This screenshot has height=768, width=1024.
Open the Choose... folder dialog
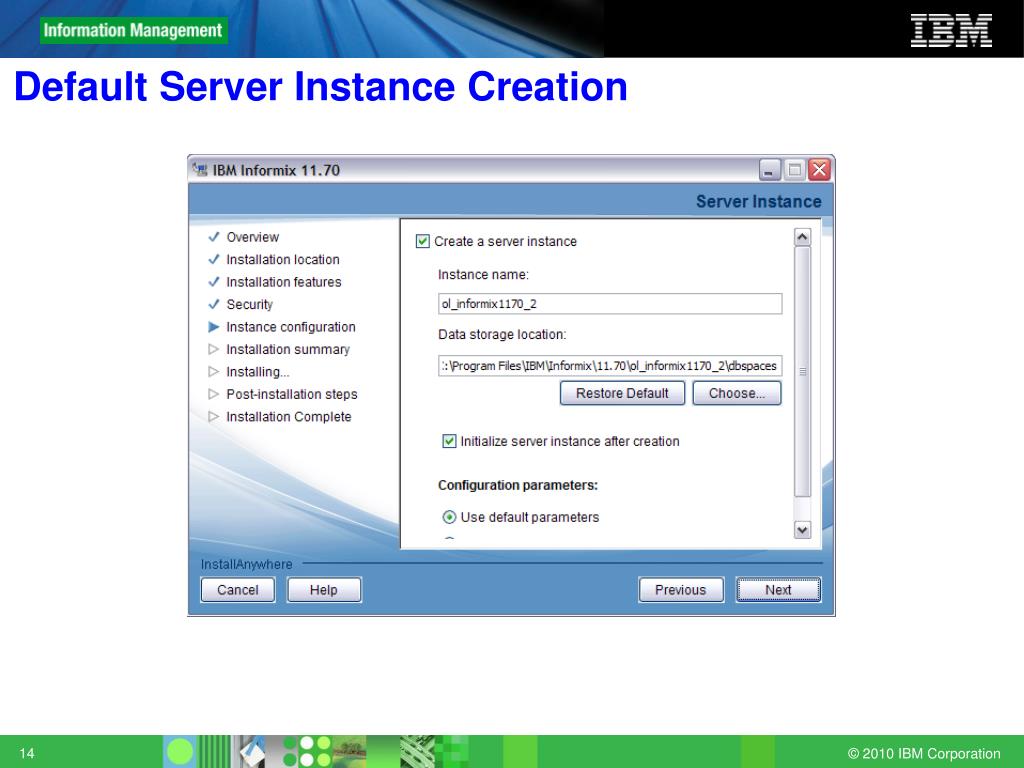coord(737,393)
